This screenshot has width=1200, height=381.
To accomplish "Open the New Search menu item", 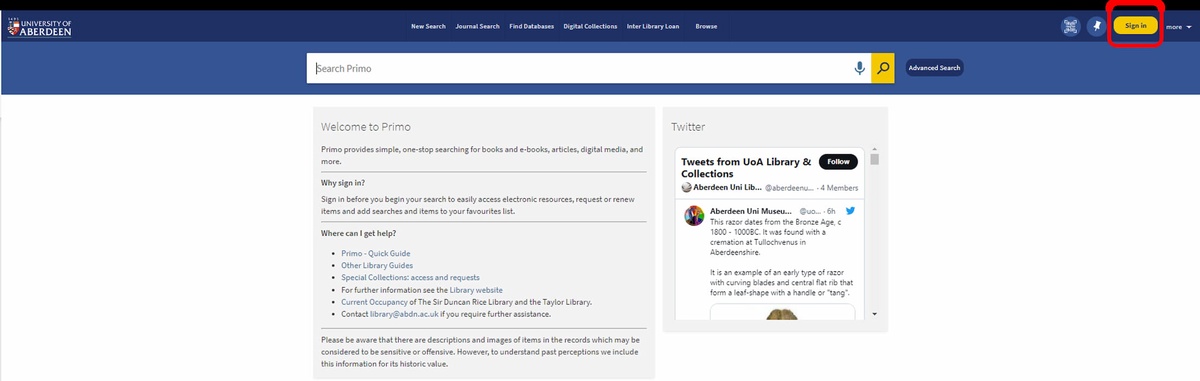I will tap(428, 26).
